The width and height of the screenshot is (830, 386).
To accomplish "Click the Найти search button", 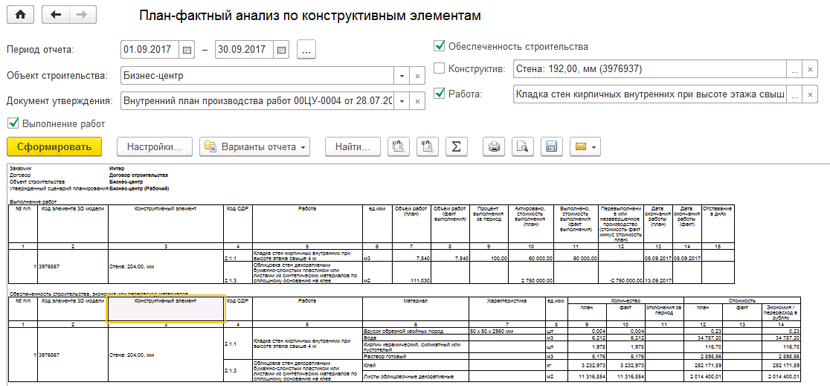I will coord(353,147).
